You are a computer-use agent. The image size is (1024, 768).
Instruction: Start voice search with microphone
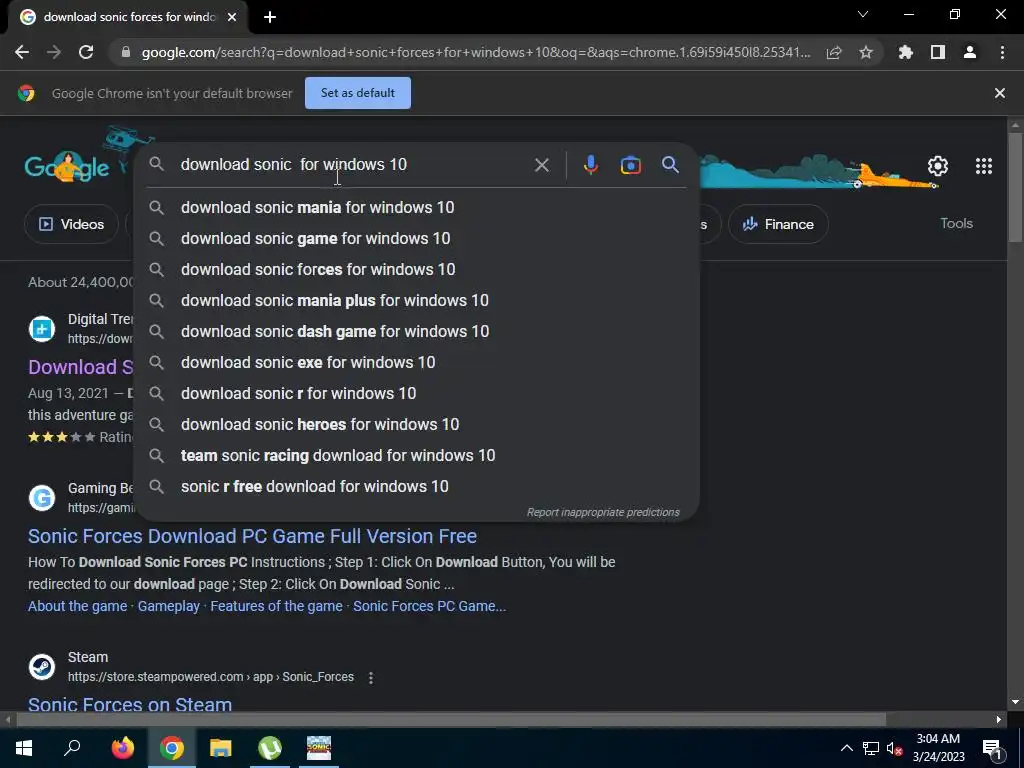590,165
